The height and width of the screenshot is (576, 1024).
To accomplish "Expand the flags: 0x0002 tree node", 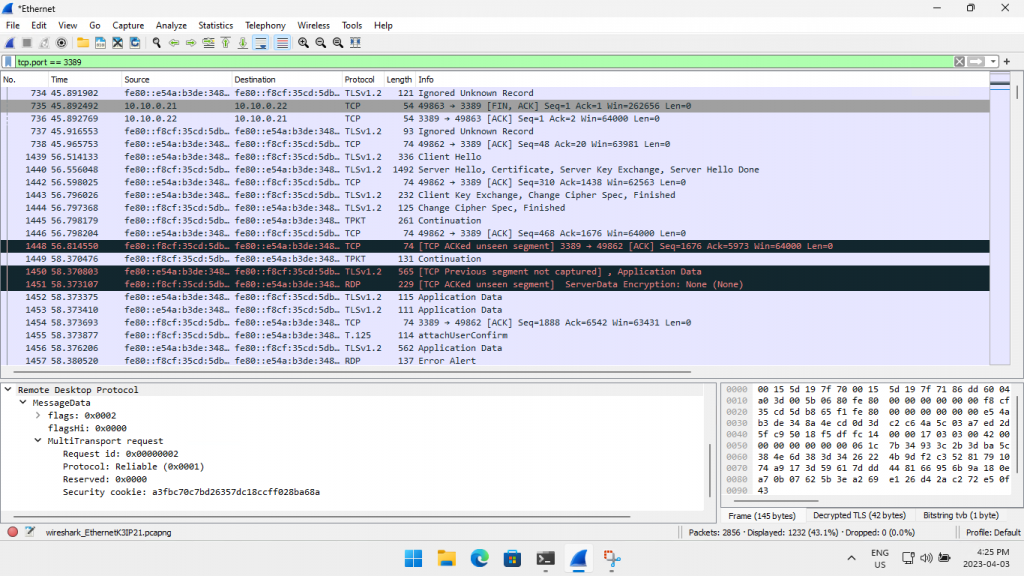I will [x=38, y=414].
